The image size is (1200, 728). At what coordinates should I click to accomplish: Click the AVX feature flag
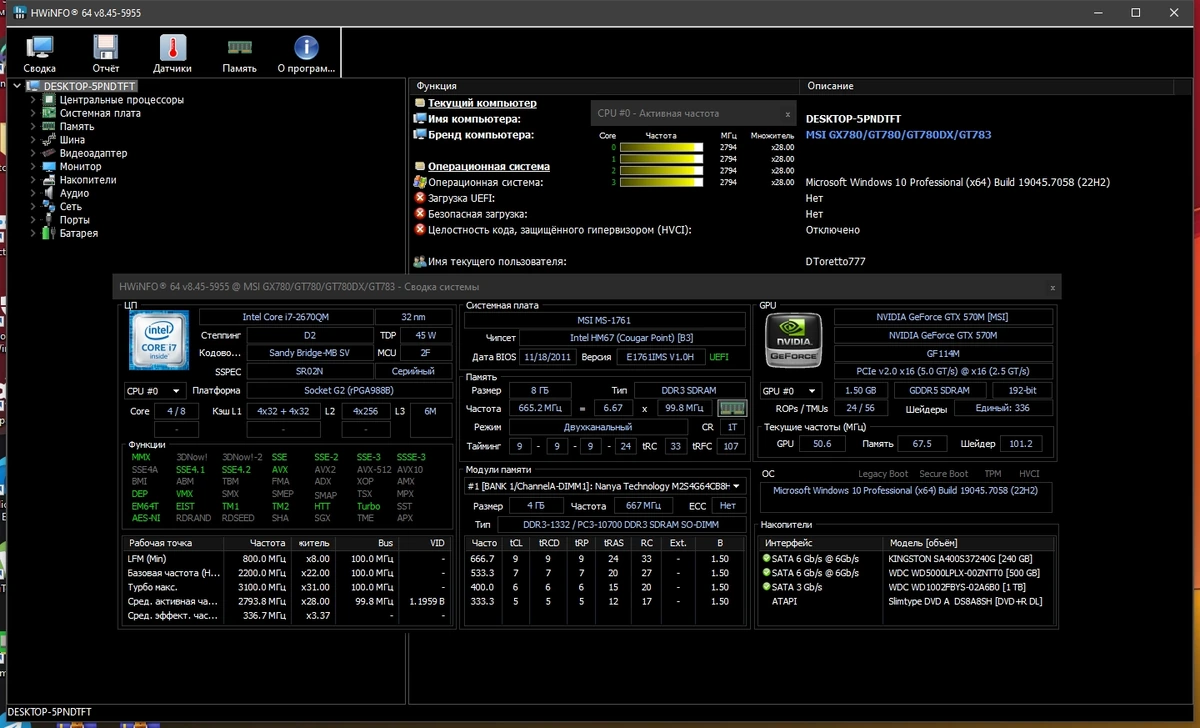tap(280, 469)
